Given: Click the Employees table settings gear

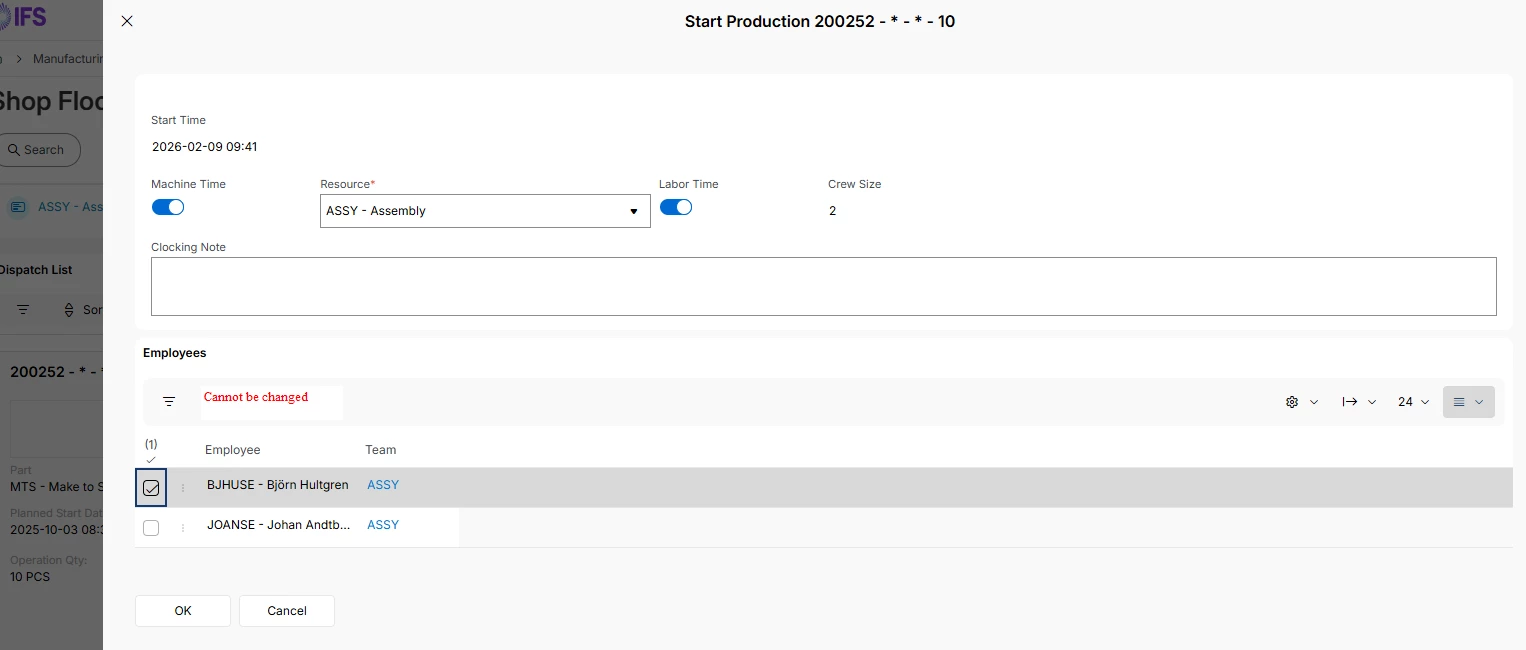Looking at the screenshot, I should tap(1292, 402).
